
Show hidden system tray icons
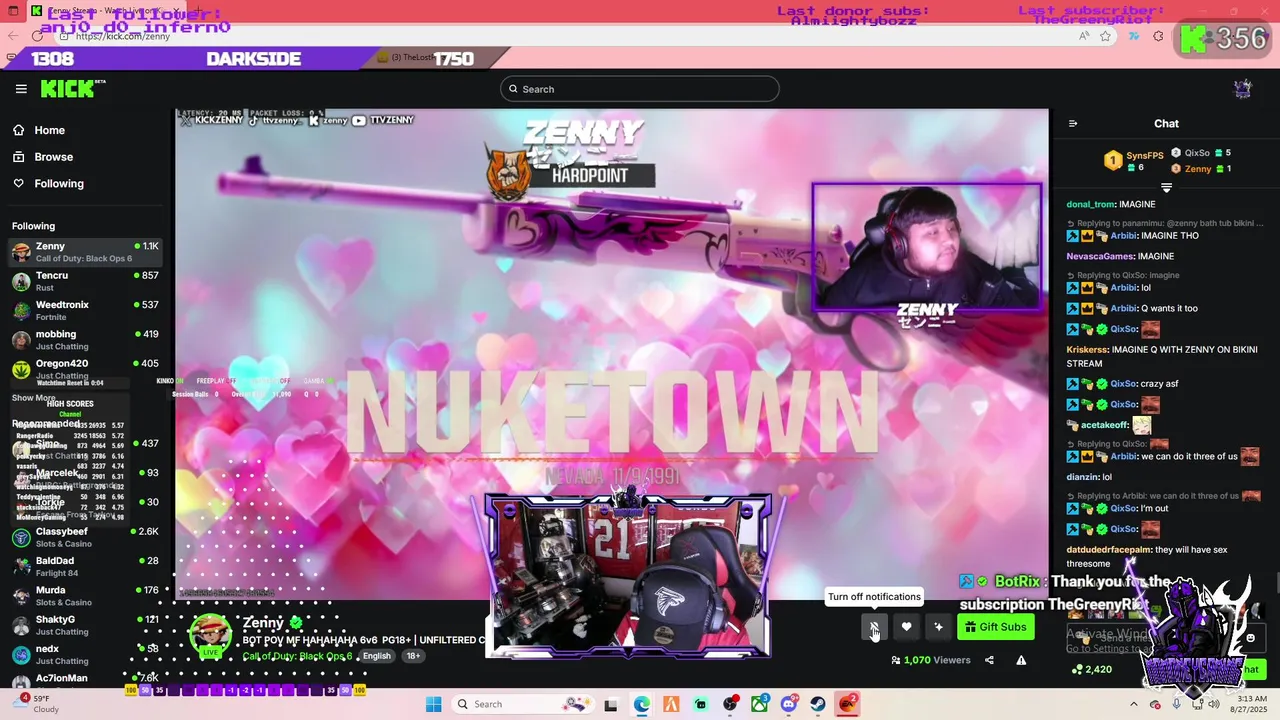(1133, 704)
